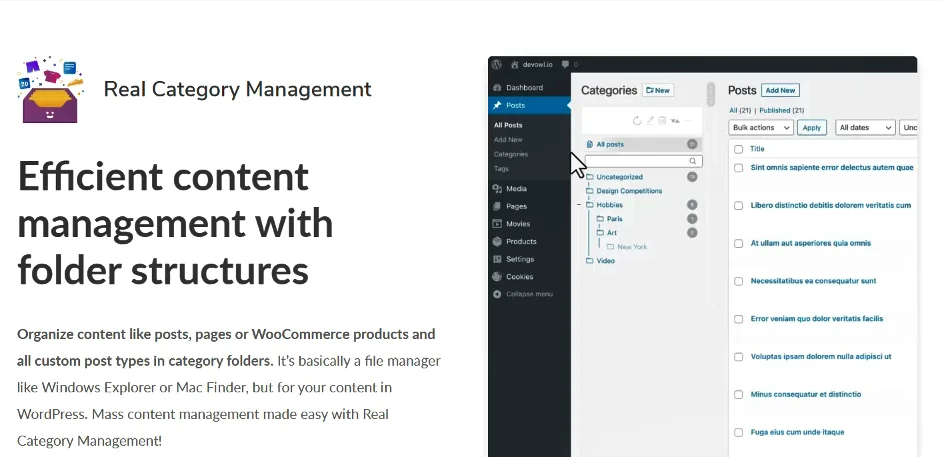Click the trash delete icon in the Categories toolbar
941x457 pixels.
(x=662, y=121)
